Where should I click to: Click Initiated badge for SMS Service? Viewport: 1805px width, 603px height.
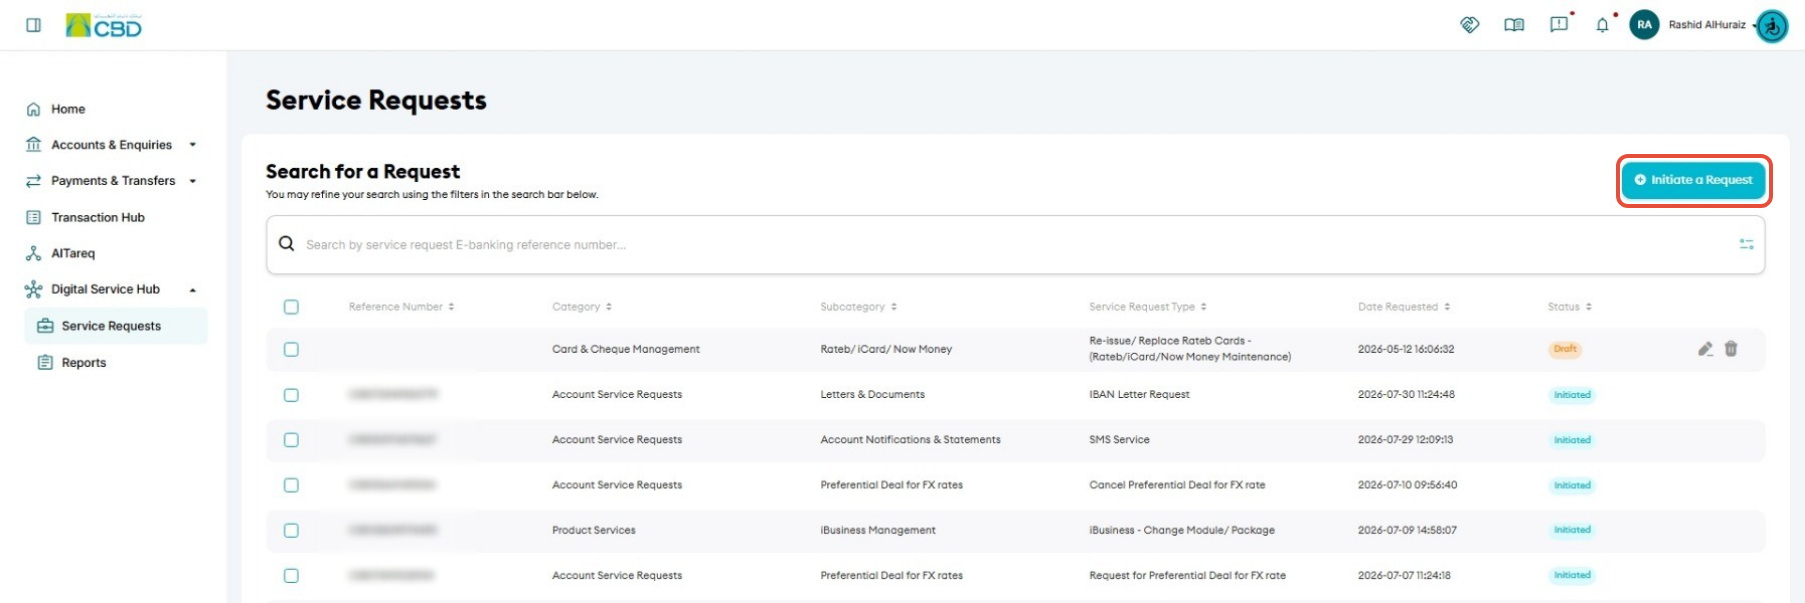coord(1572,440)
